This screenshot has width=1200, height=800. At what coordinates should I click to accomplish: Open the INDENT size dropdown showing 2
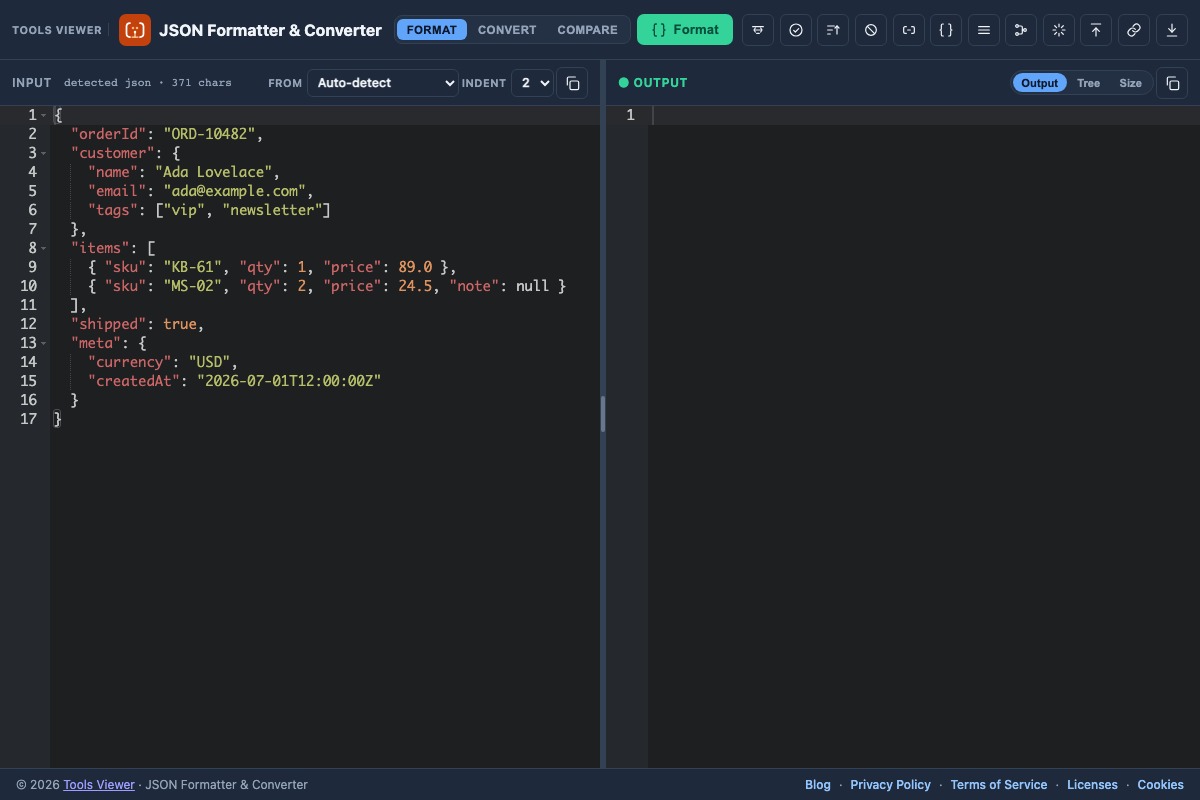(532, 83)
